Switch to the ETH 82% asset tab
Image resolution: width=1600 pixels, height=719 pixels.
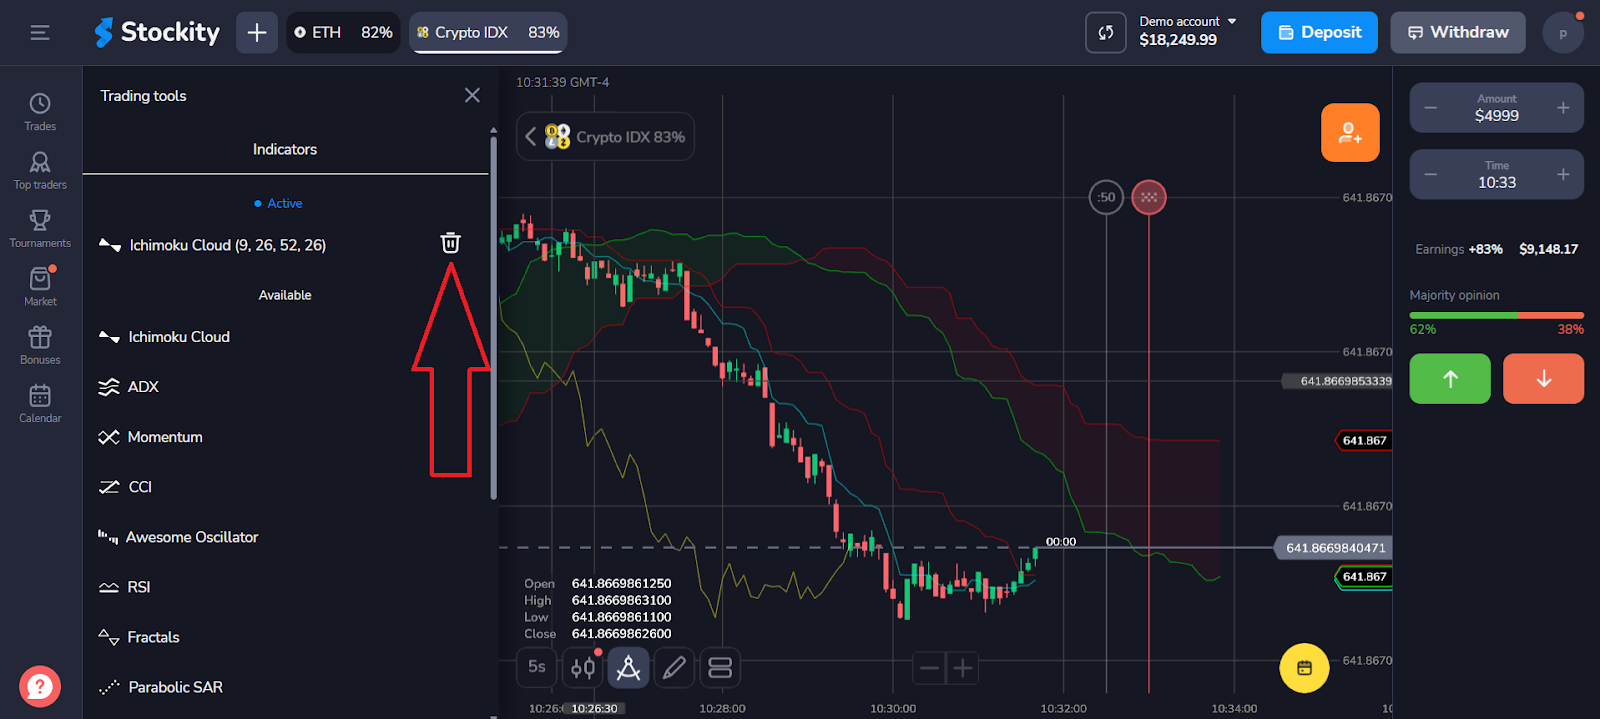pyautogui.click(x=343, y=33)
